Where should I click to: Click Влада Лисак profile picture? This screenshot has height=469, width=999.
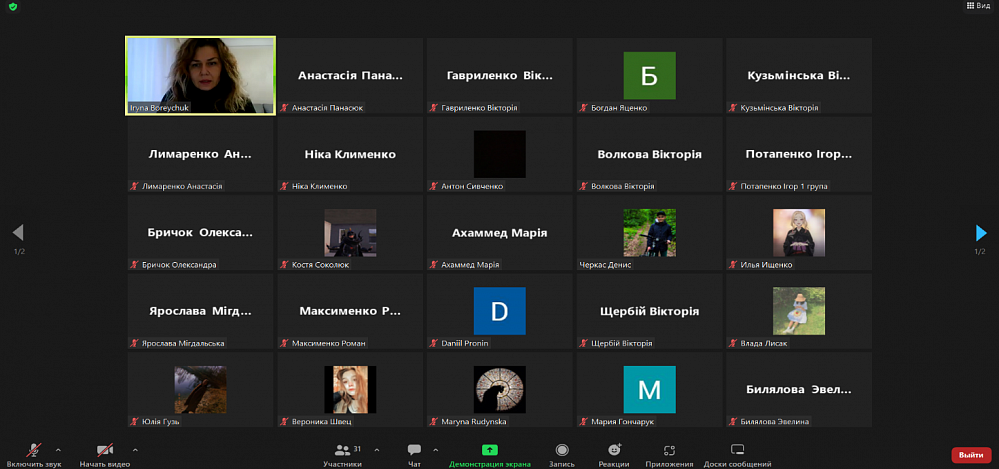799,311
